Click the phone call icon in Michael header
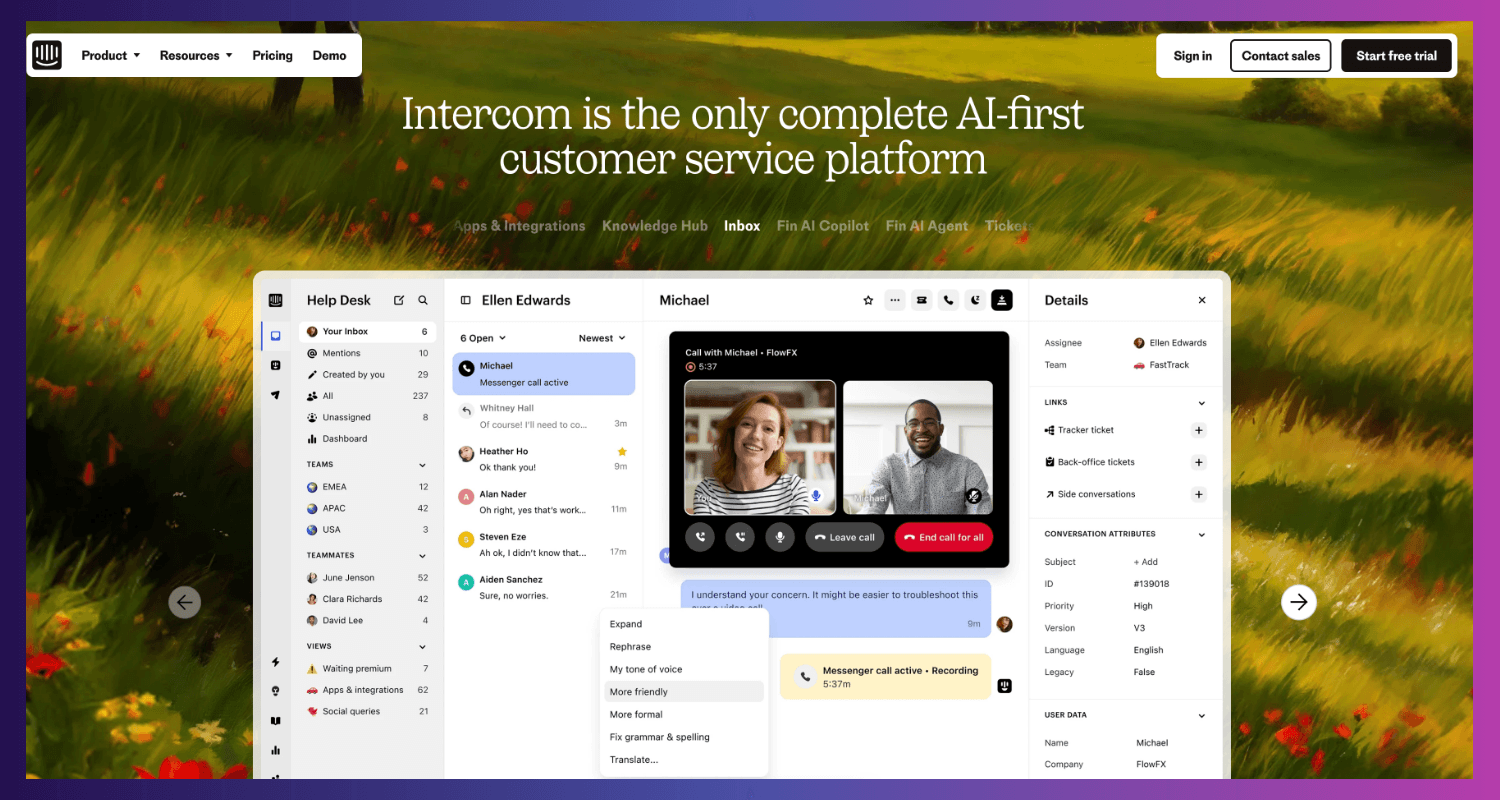The height and width of the screenshot is (800, 1500). click(x=948, y=300)
